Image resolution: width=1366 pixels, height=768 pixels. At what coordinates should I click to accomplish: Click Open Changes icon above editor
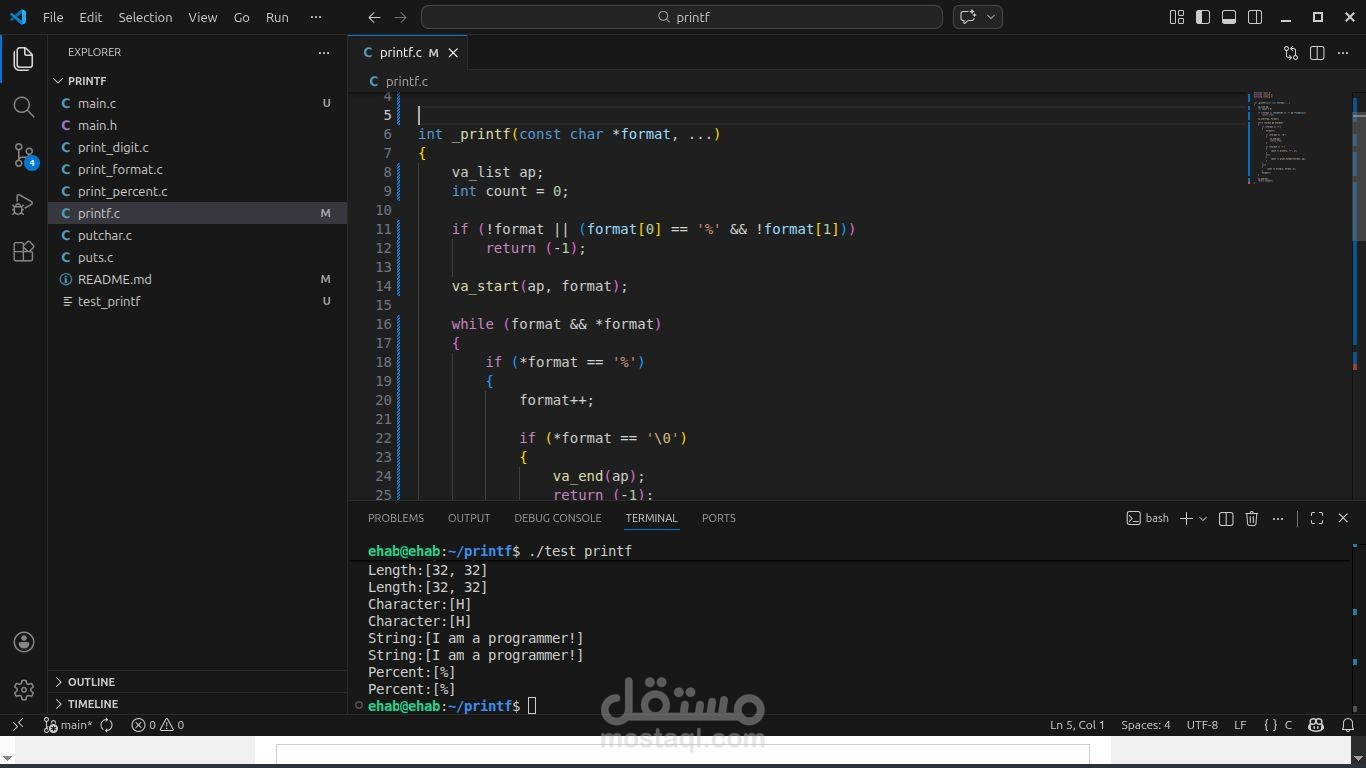click(1291, 53)
